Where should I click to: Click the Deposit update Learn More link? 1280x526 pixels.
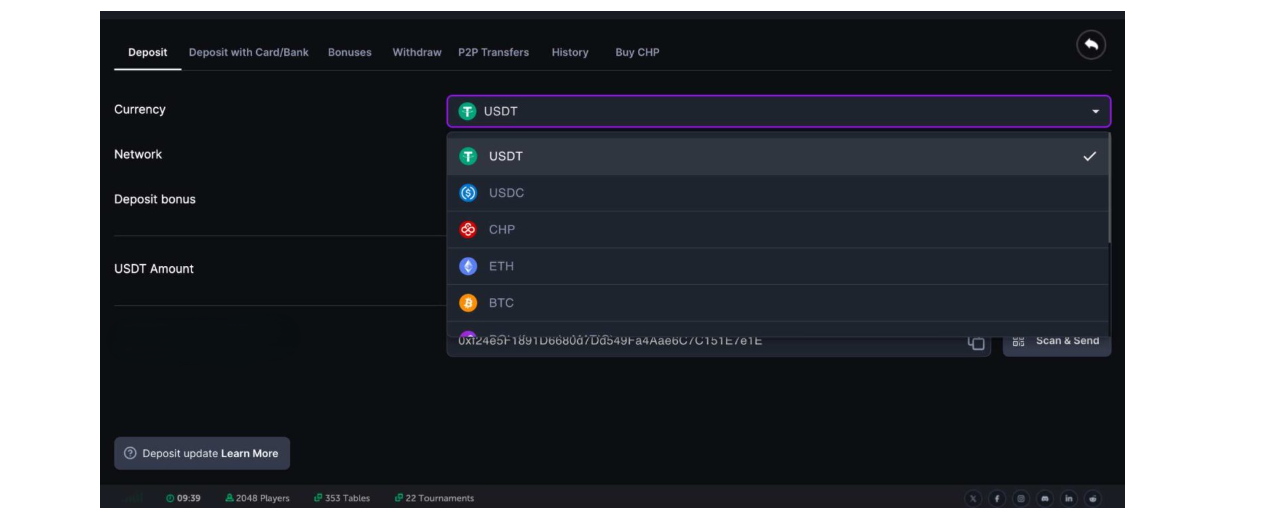tap(249, 454)
